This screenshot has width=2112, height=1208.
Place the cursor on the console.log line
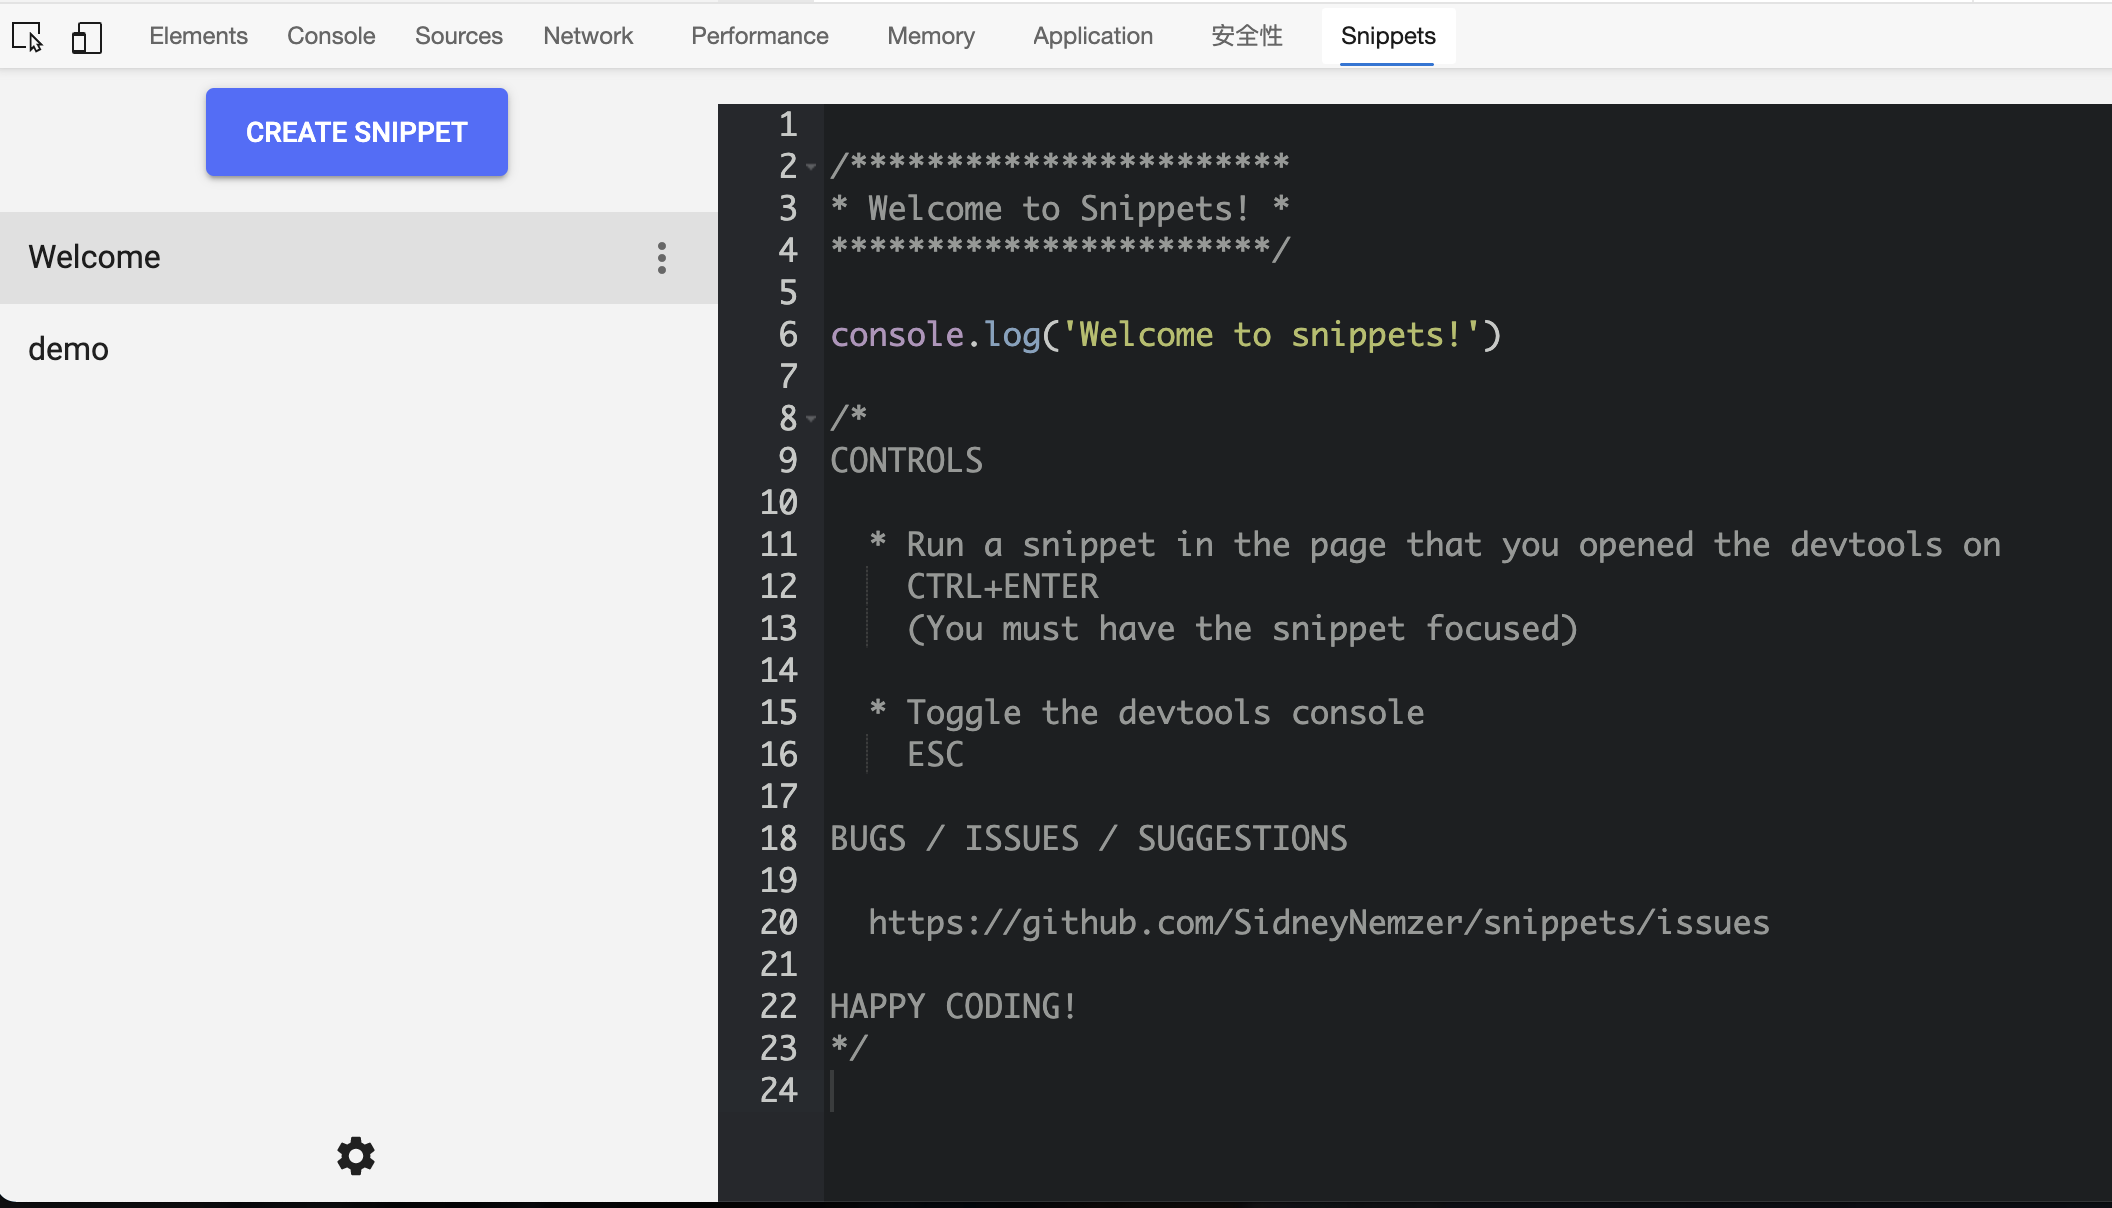[x=1165, y=335]
